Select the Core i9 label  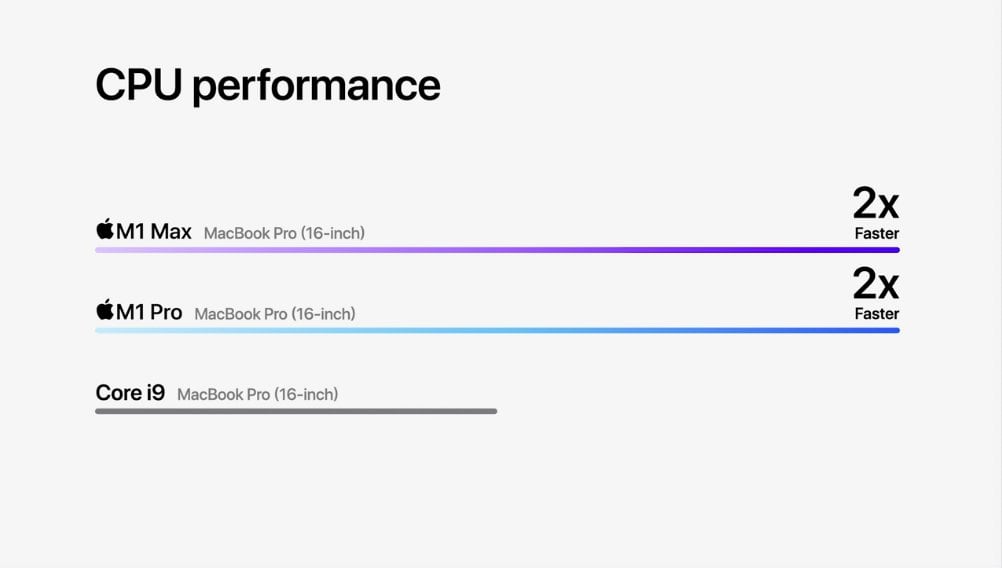[130, 393]
